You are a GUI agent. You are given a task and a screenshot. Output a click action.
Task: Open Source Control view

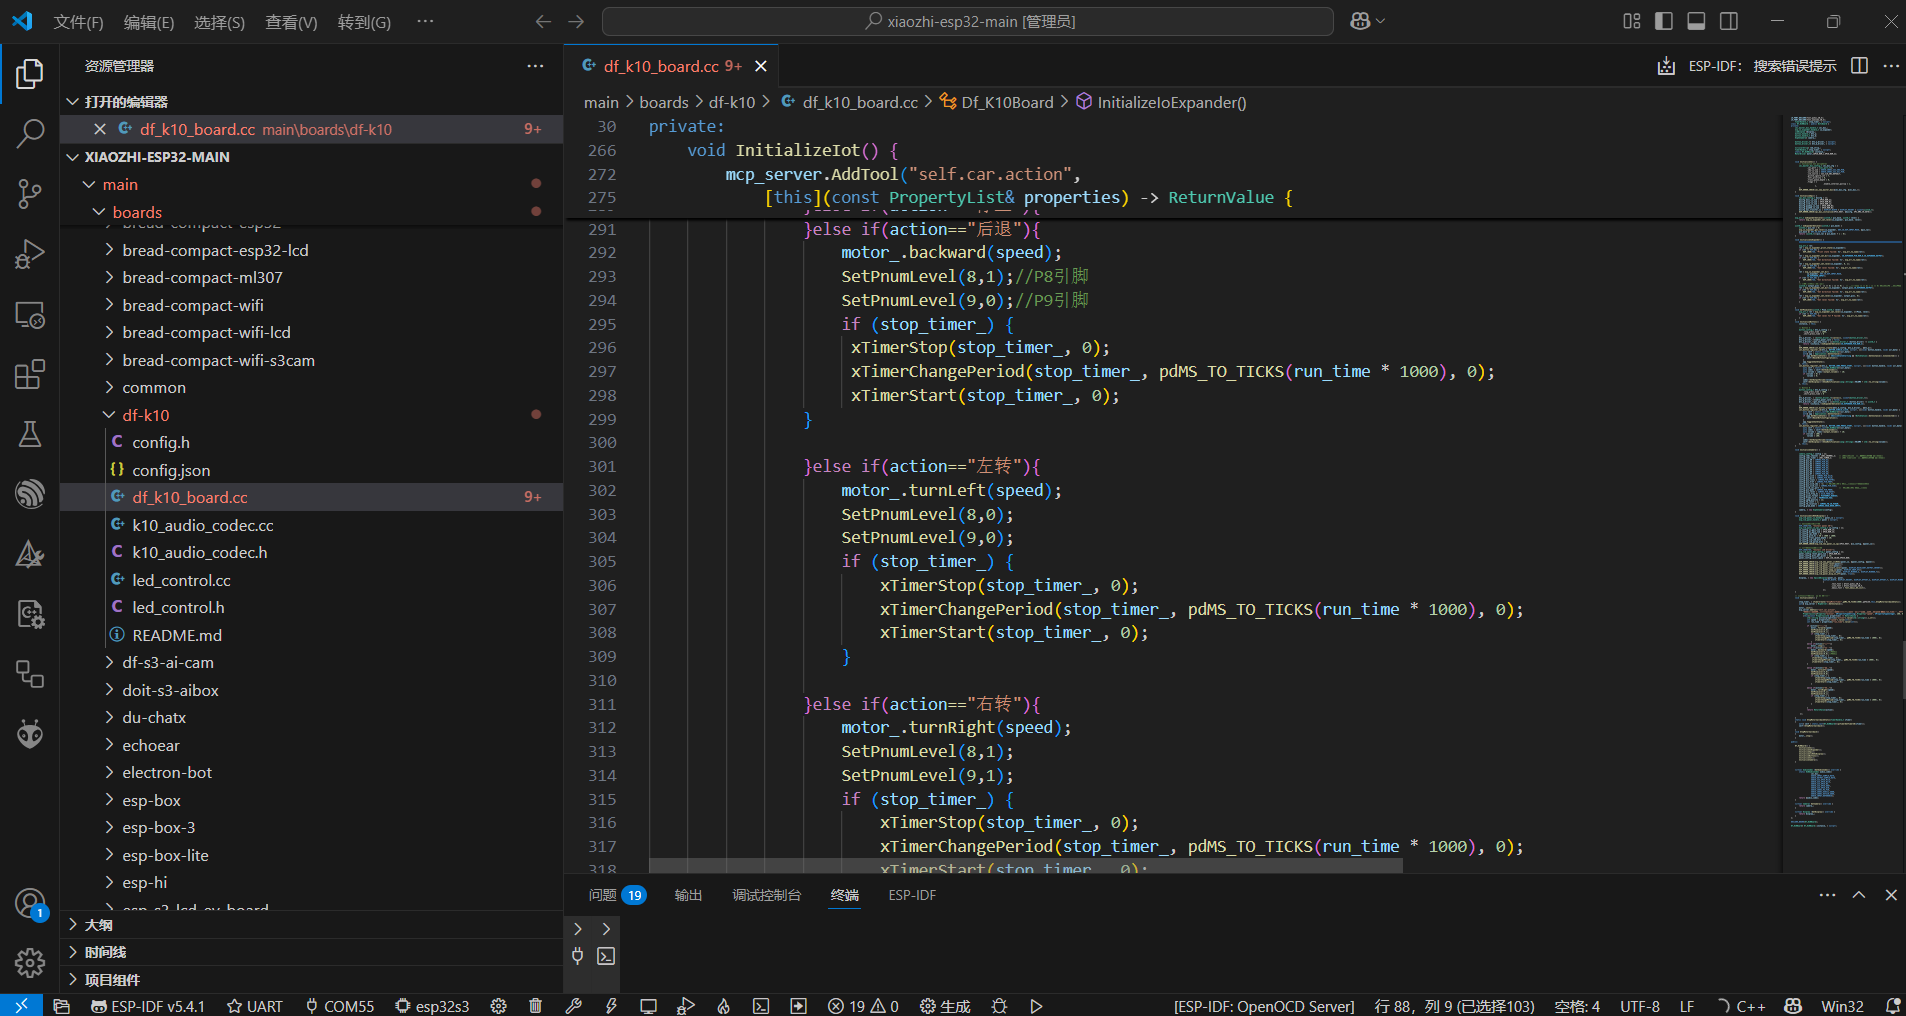pos(30,193)
